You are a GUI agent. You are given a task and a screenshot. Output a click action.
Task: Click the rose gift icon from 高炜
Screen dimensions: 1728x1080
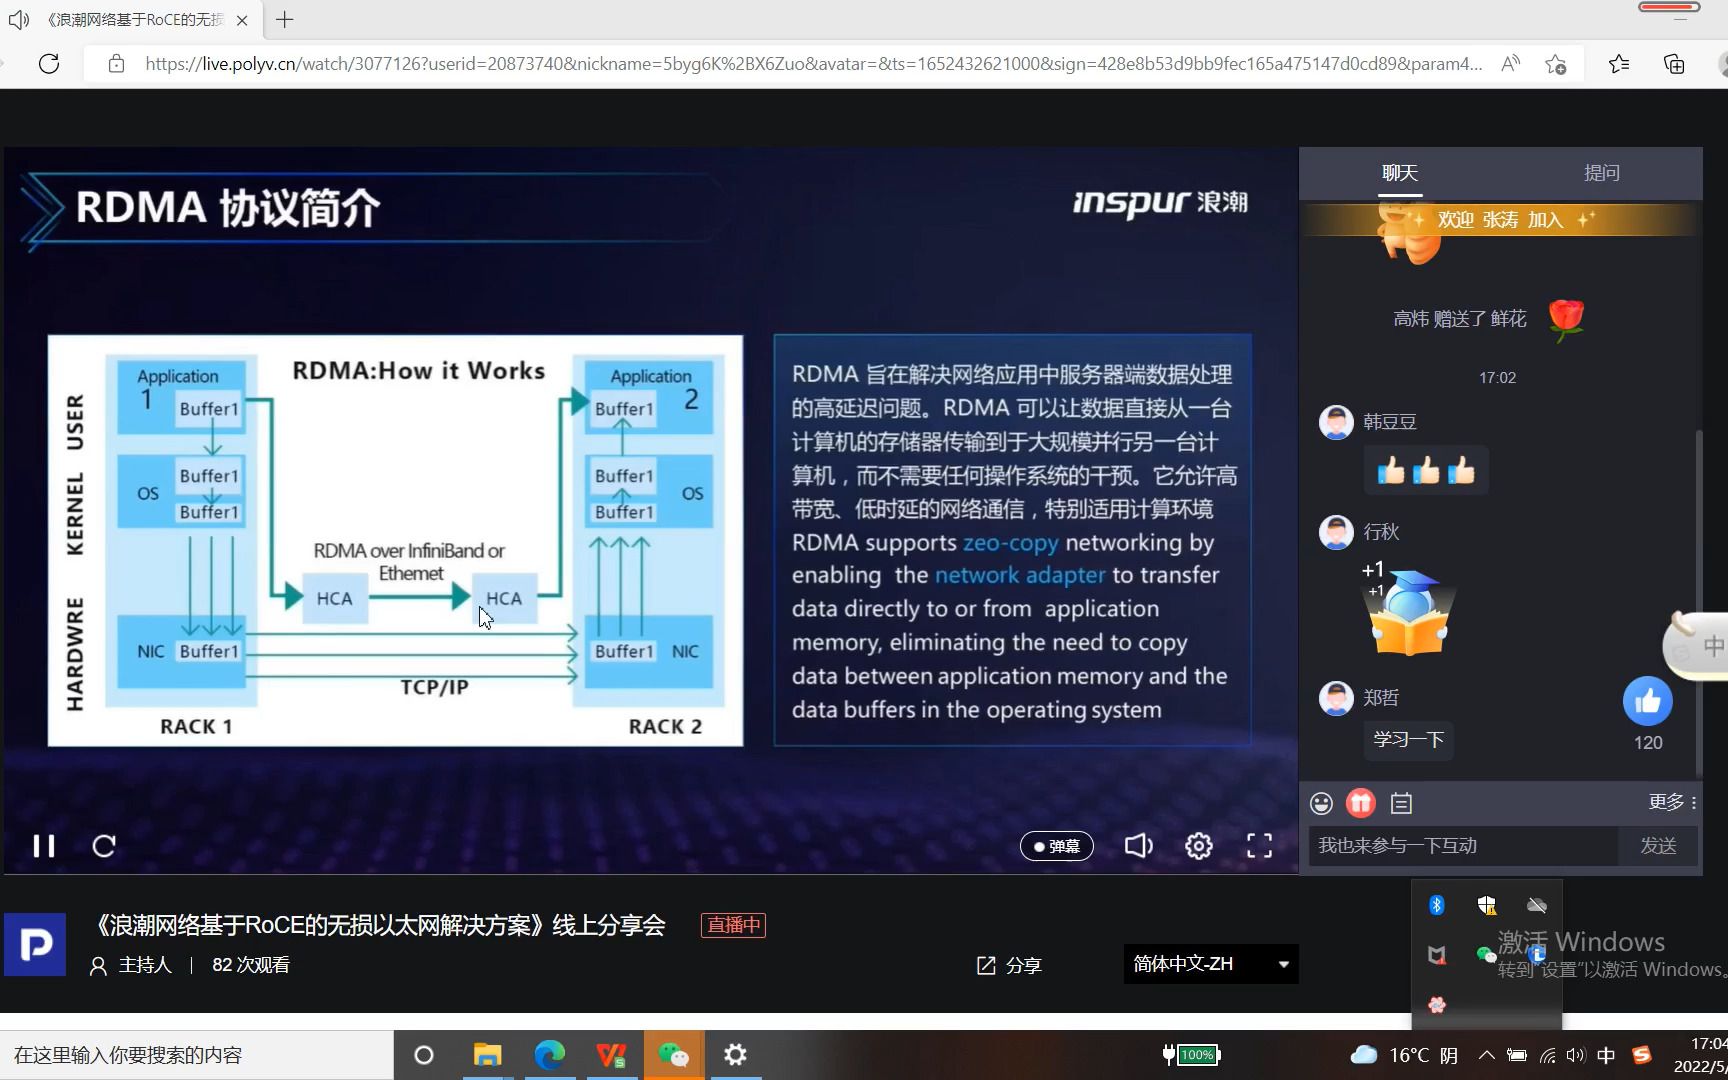pos(1566,320)
